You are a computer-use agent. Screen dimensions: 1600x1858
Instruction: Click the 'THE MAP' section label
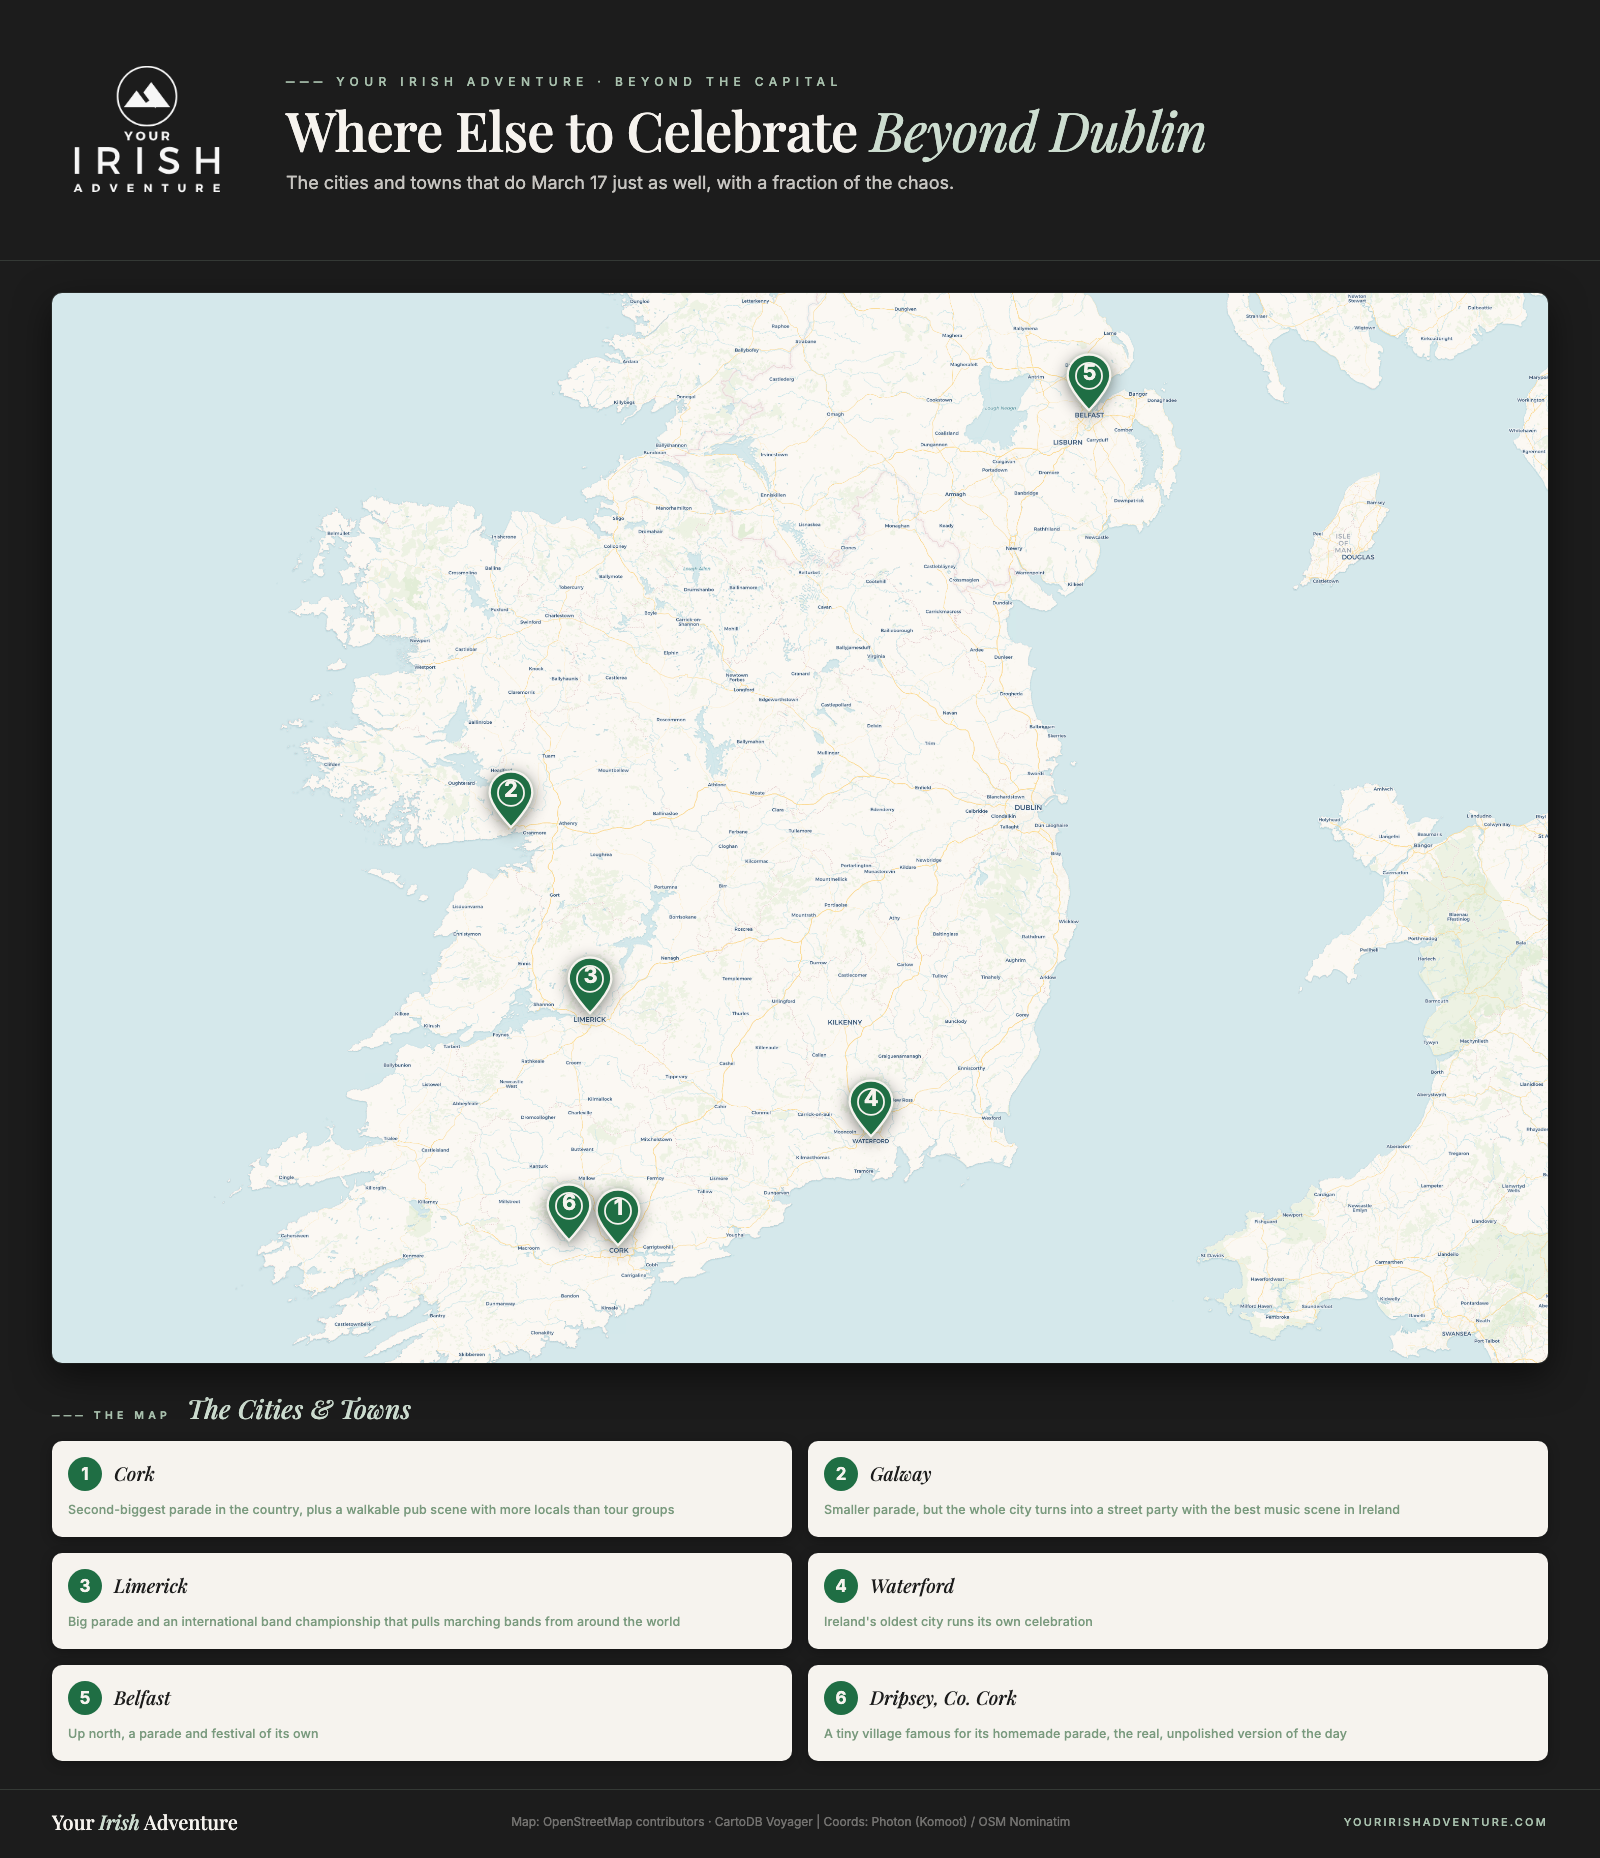click(x=131, y=1415)
